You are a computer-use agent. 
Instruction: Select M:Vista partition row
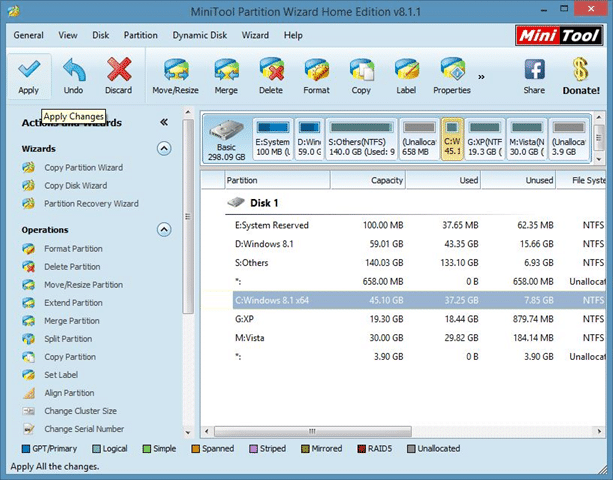click(418, 338)
